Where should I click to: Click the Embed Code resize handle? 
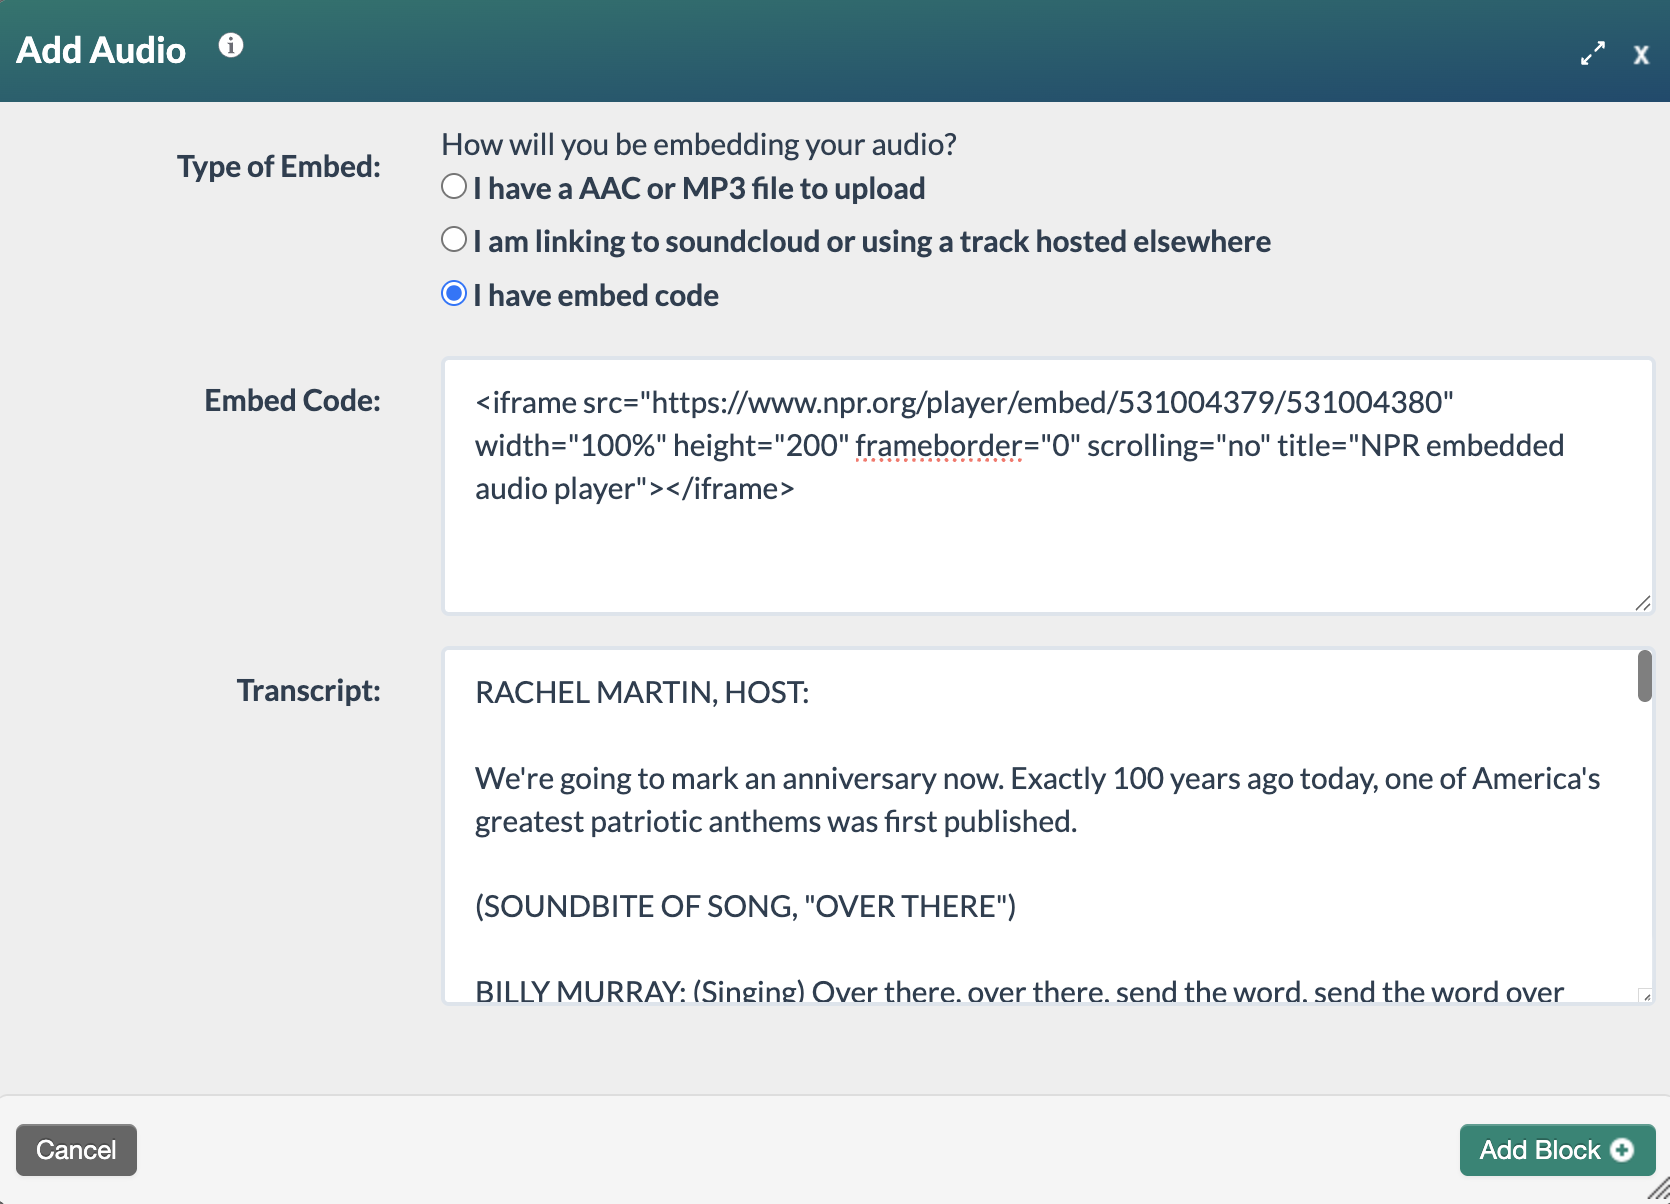tap(1642, 603)
